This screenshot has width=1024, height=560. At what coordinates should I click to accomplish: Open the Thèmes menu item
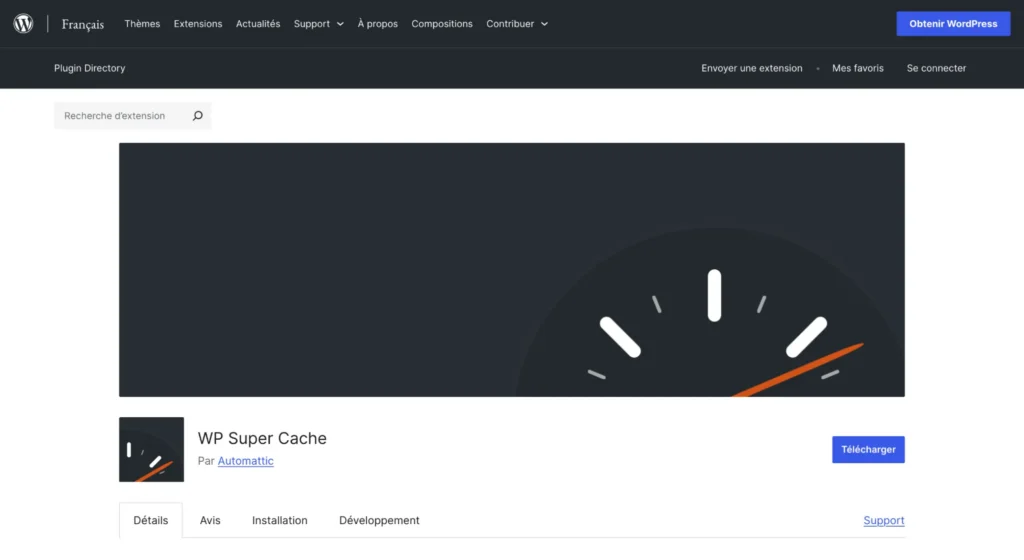tap(142, 23)
